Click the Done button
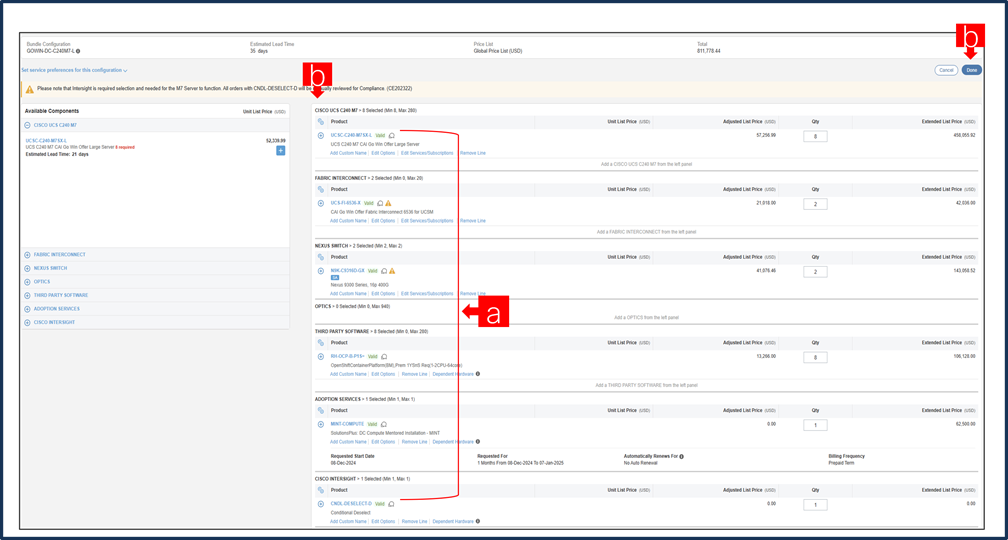Image resolution: width=1008 pixels, height=540 pixels. [x=971, y=70]
